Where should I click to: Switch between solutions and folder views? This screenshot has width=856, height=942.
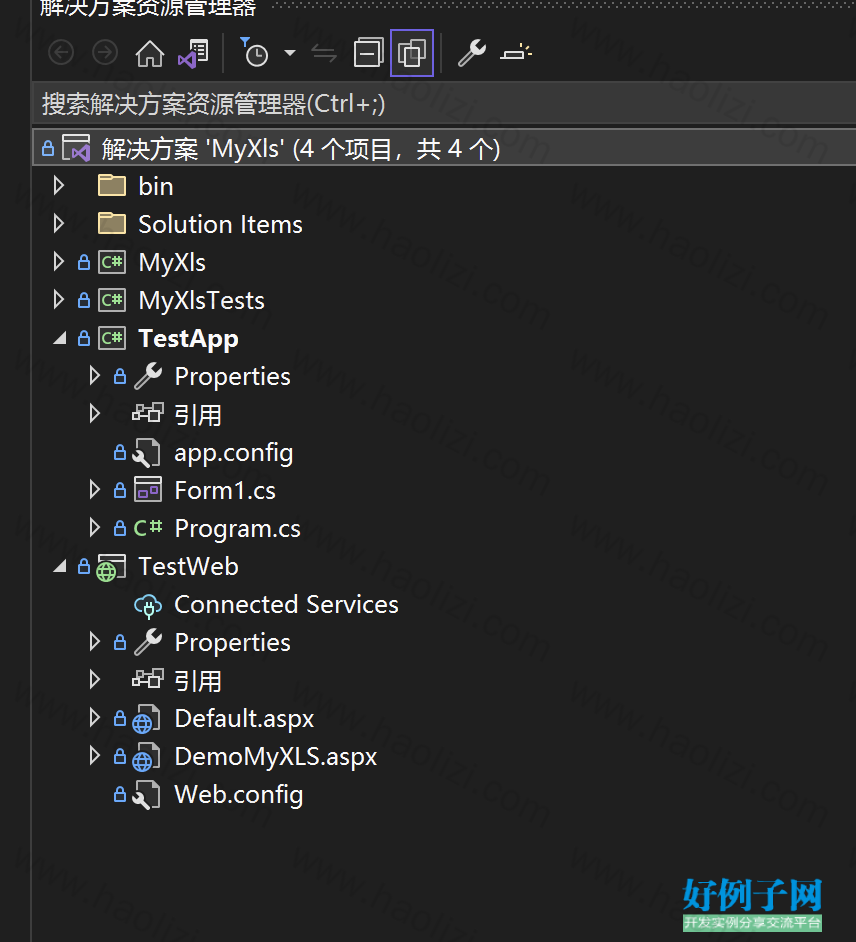point(193,53)
